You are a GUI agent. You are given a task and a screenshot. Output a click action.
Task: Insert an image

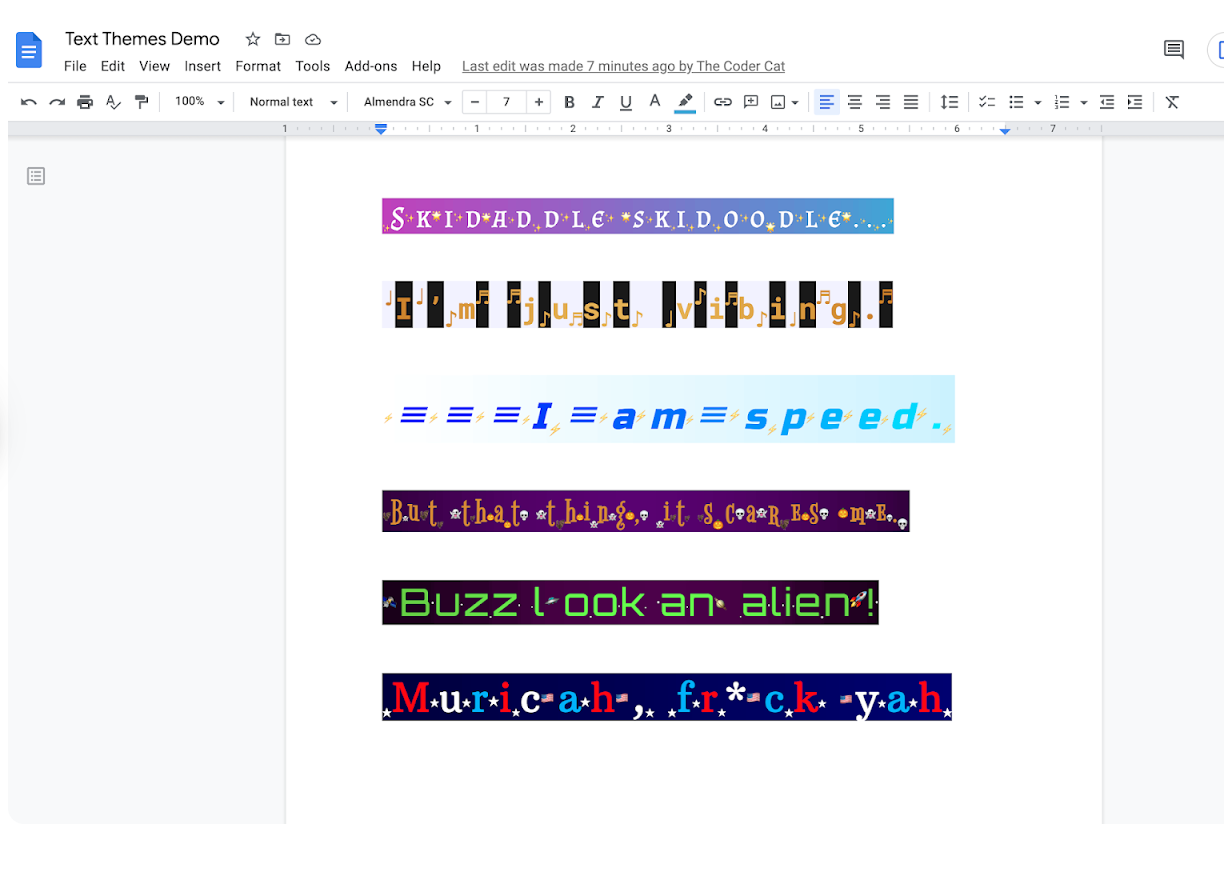coord(778,101)
